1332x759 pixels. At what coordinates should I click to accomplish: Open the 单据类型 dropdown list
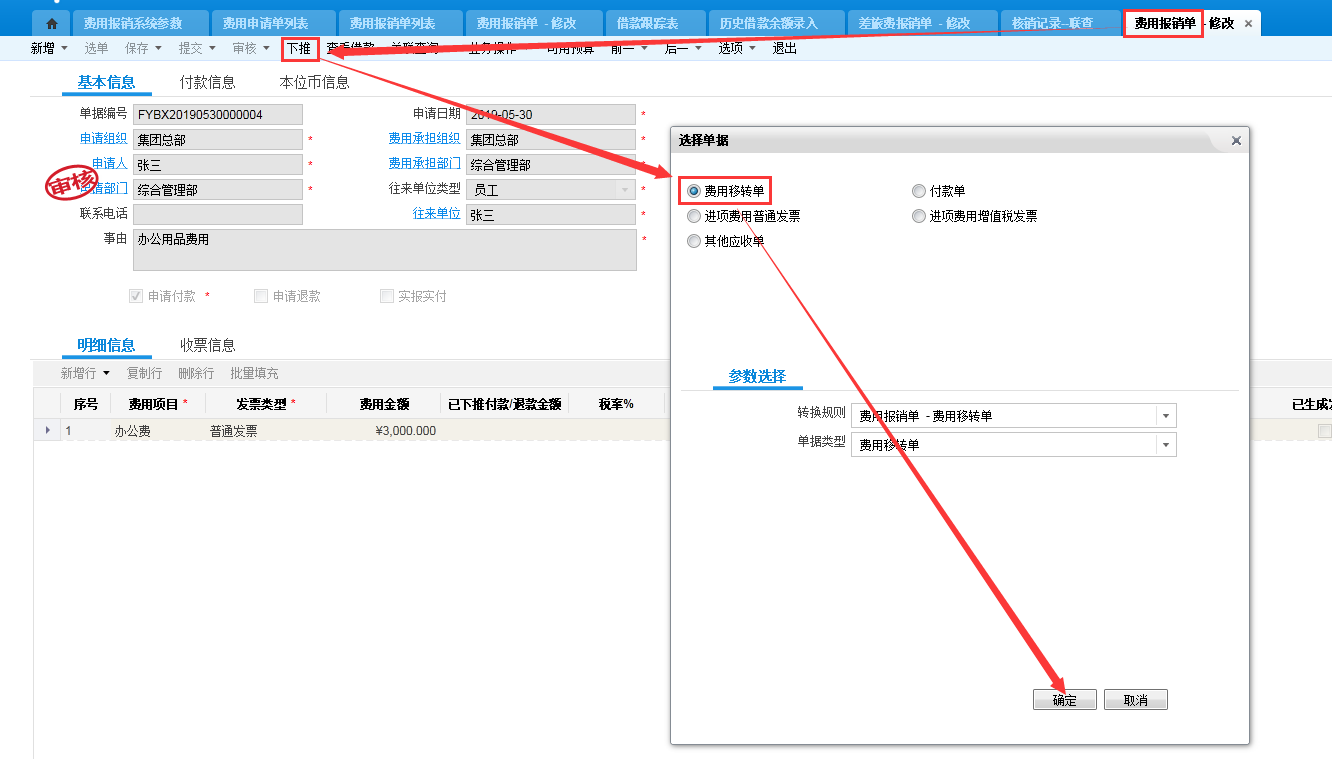1165,445
